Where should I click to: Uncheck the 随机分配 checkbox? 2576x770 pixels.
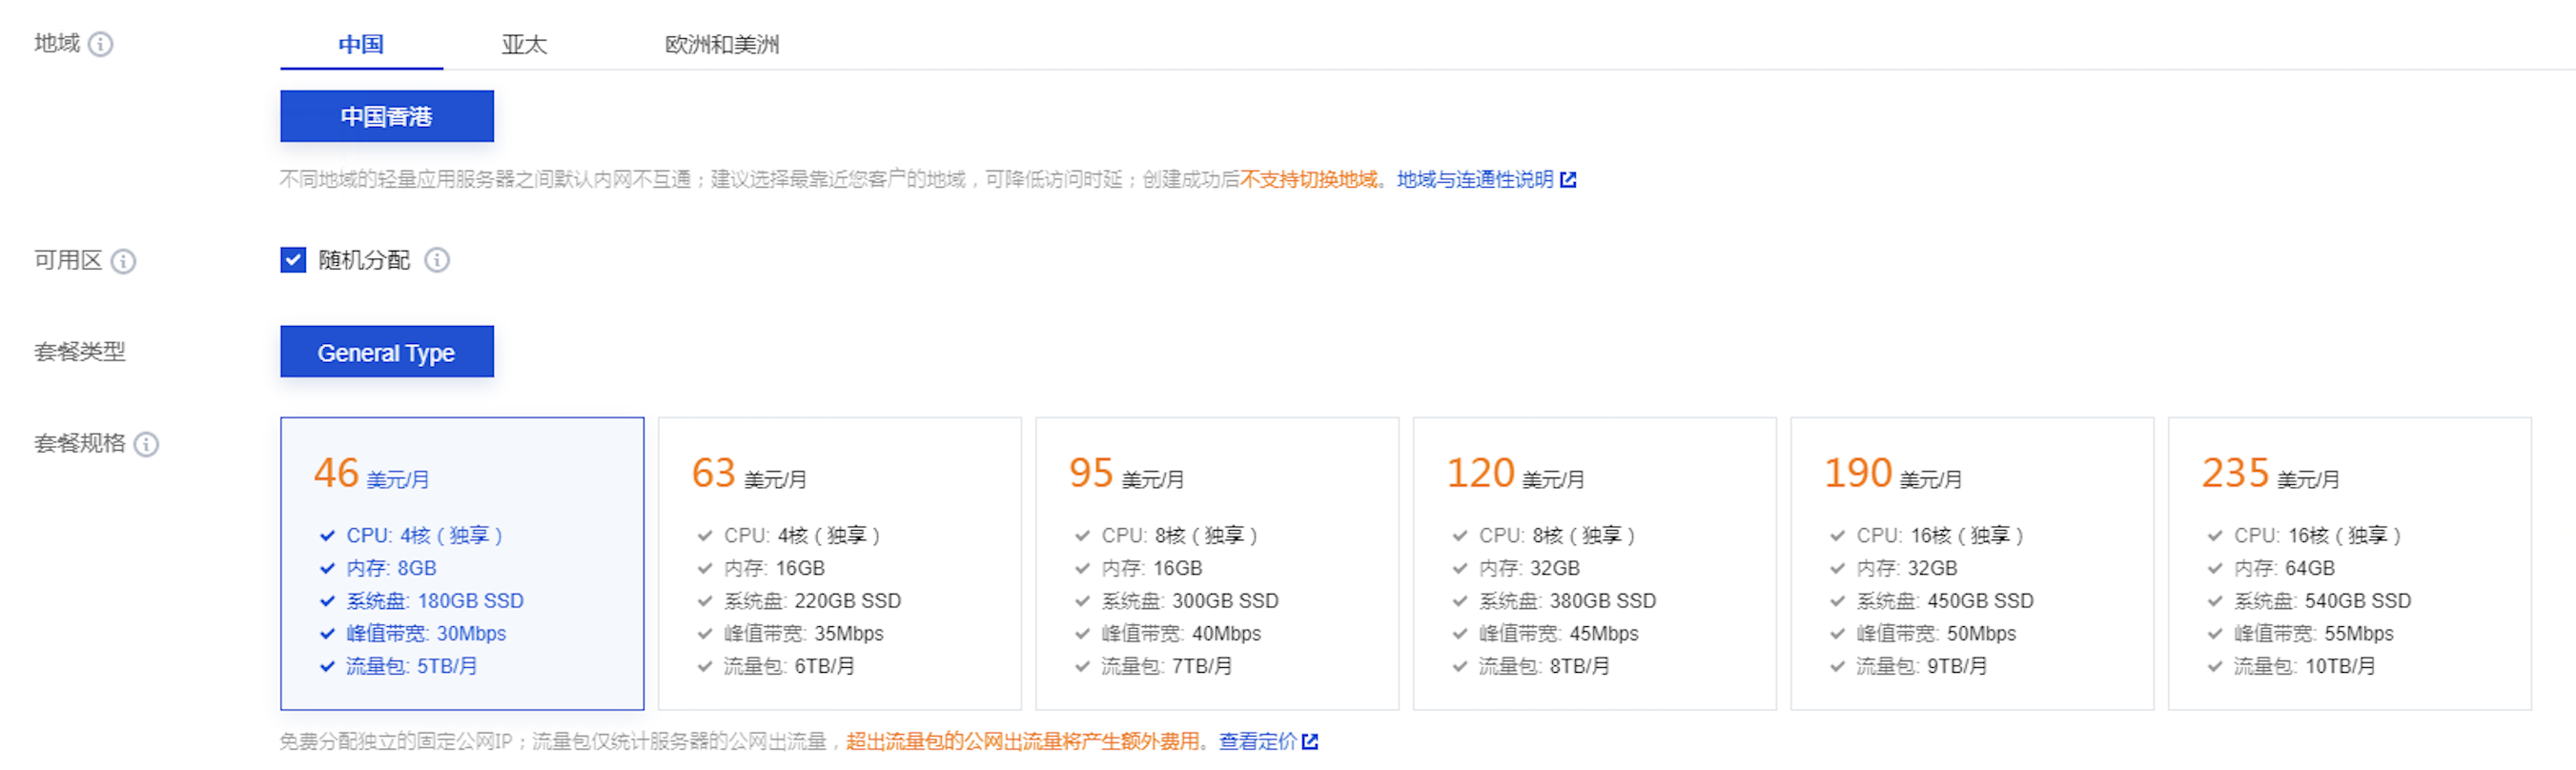293,260
